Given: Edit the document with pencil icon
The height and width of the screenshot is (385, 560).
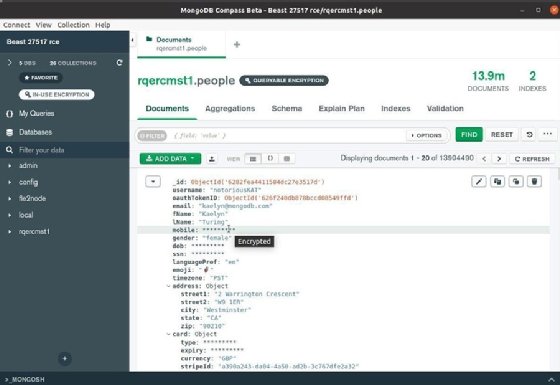Looking at the screenshot, I should tap(479, 181).
